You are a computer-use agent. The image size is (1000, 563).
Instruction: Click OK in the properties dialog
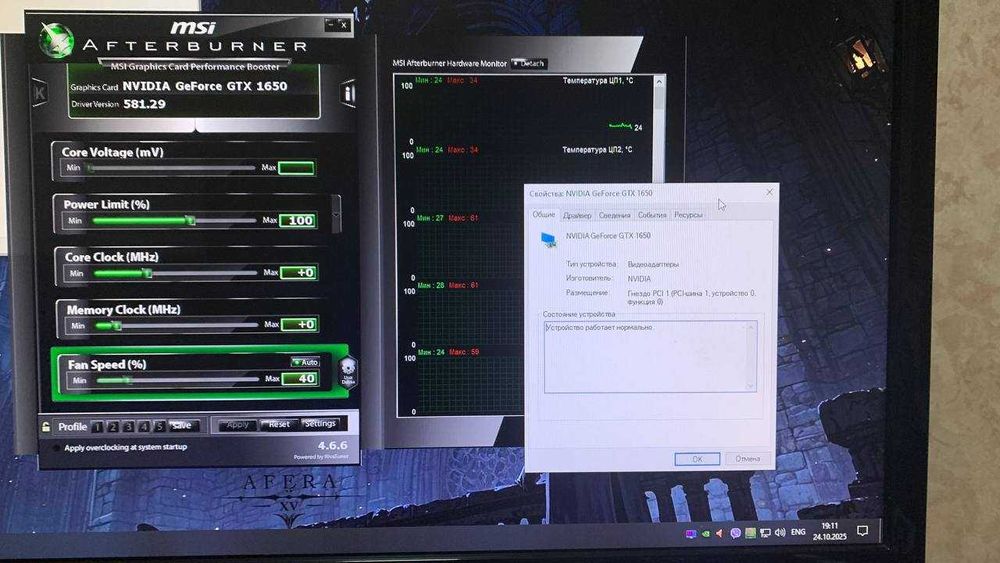[x=697, y=458]
